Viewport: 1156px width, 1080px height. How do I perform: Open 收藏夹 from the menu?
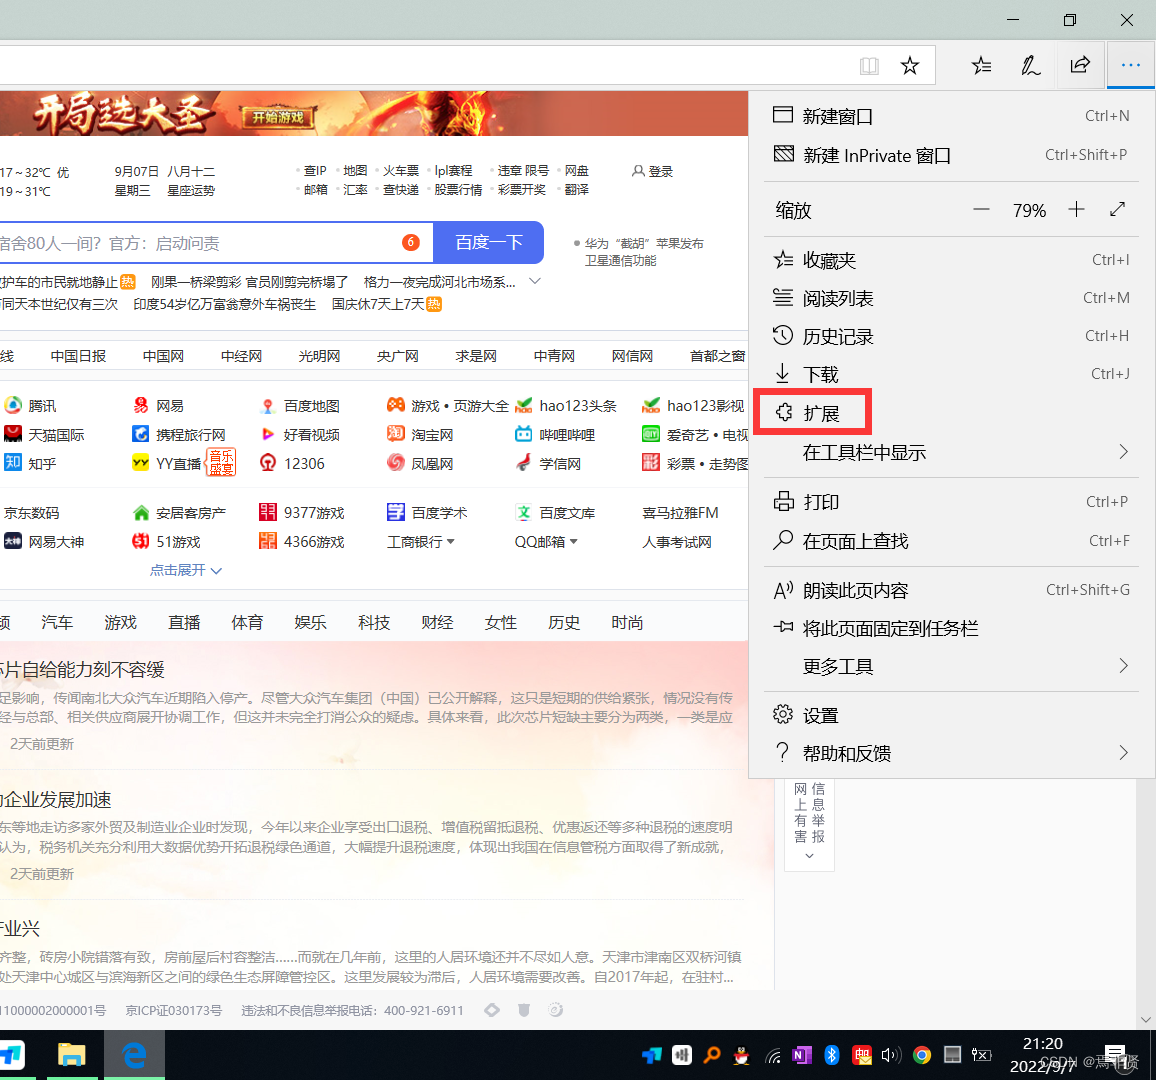tap(951, 260)
